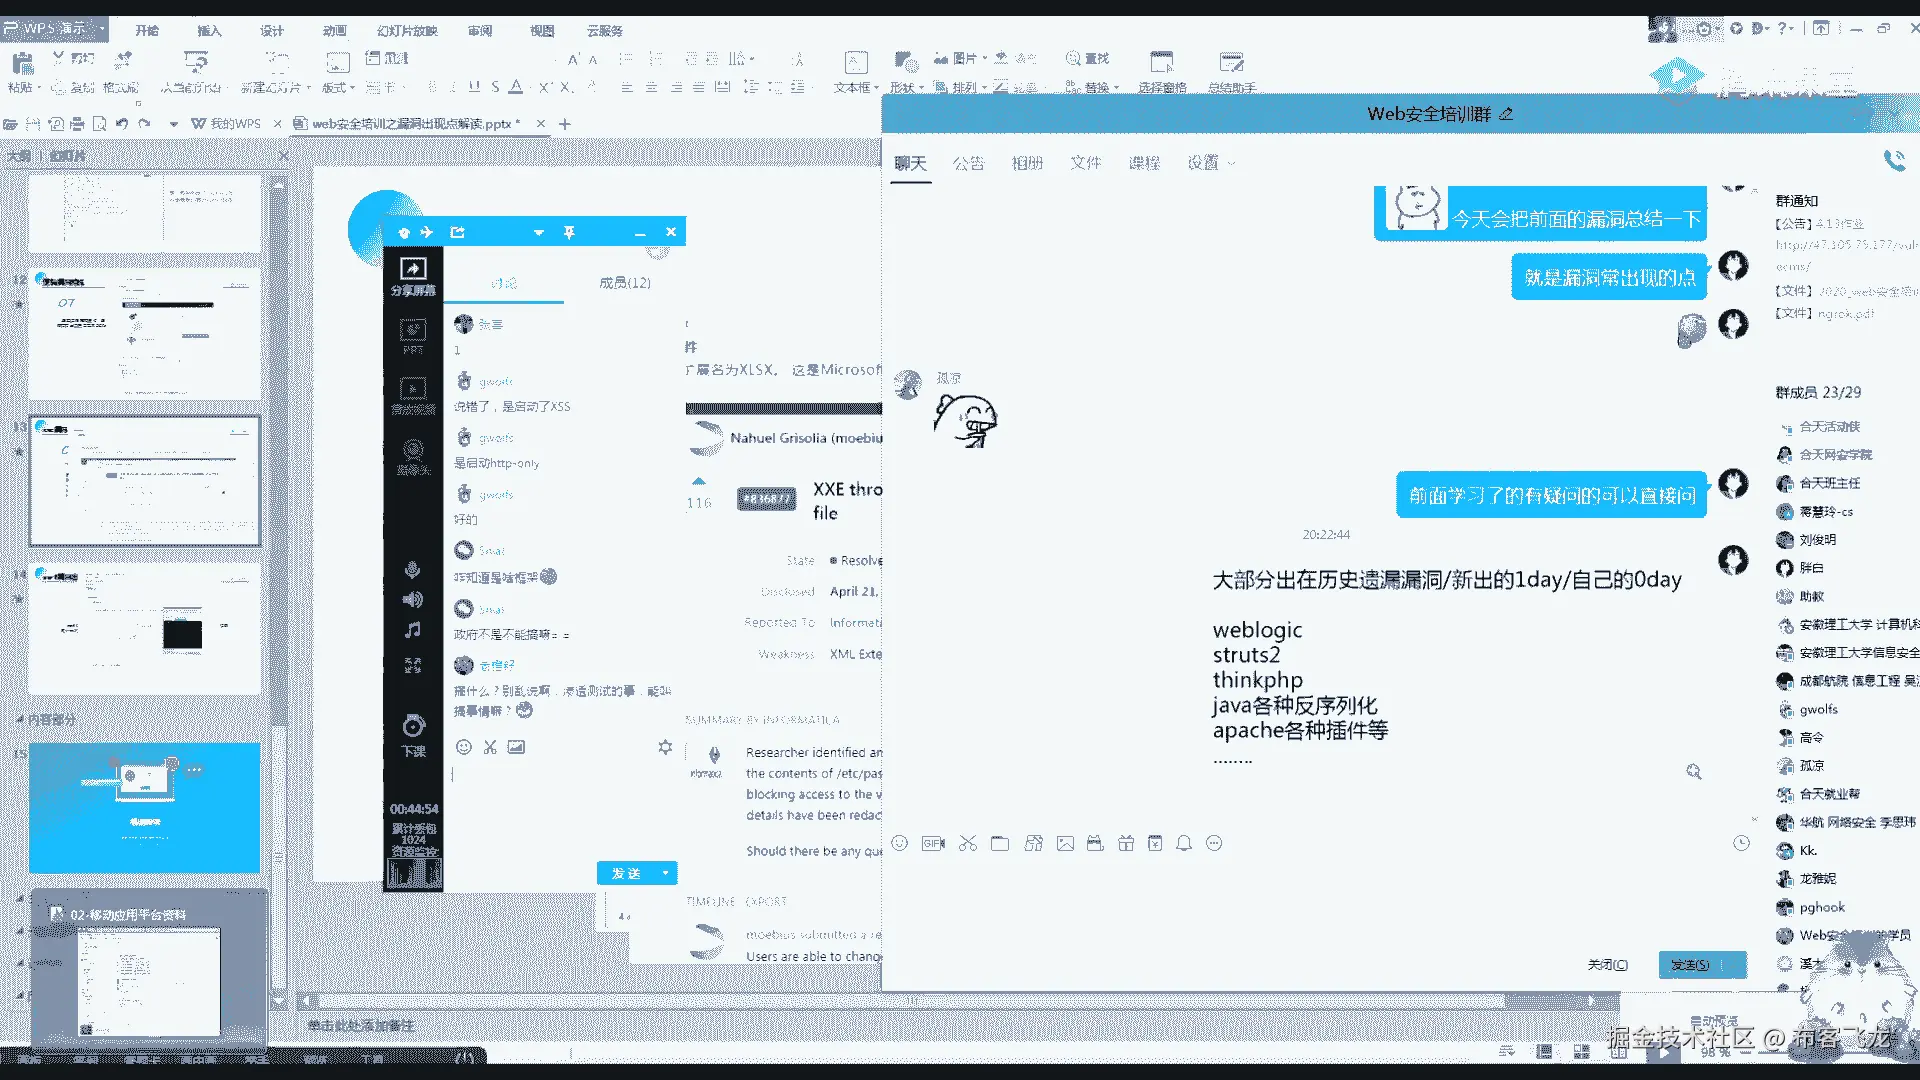This screenshot has width=1920, height=1080.
Task: Open message history via the clock icon
Action: [1741, 844]
